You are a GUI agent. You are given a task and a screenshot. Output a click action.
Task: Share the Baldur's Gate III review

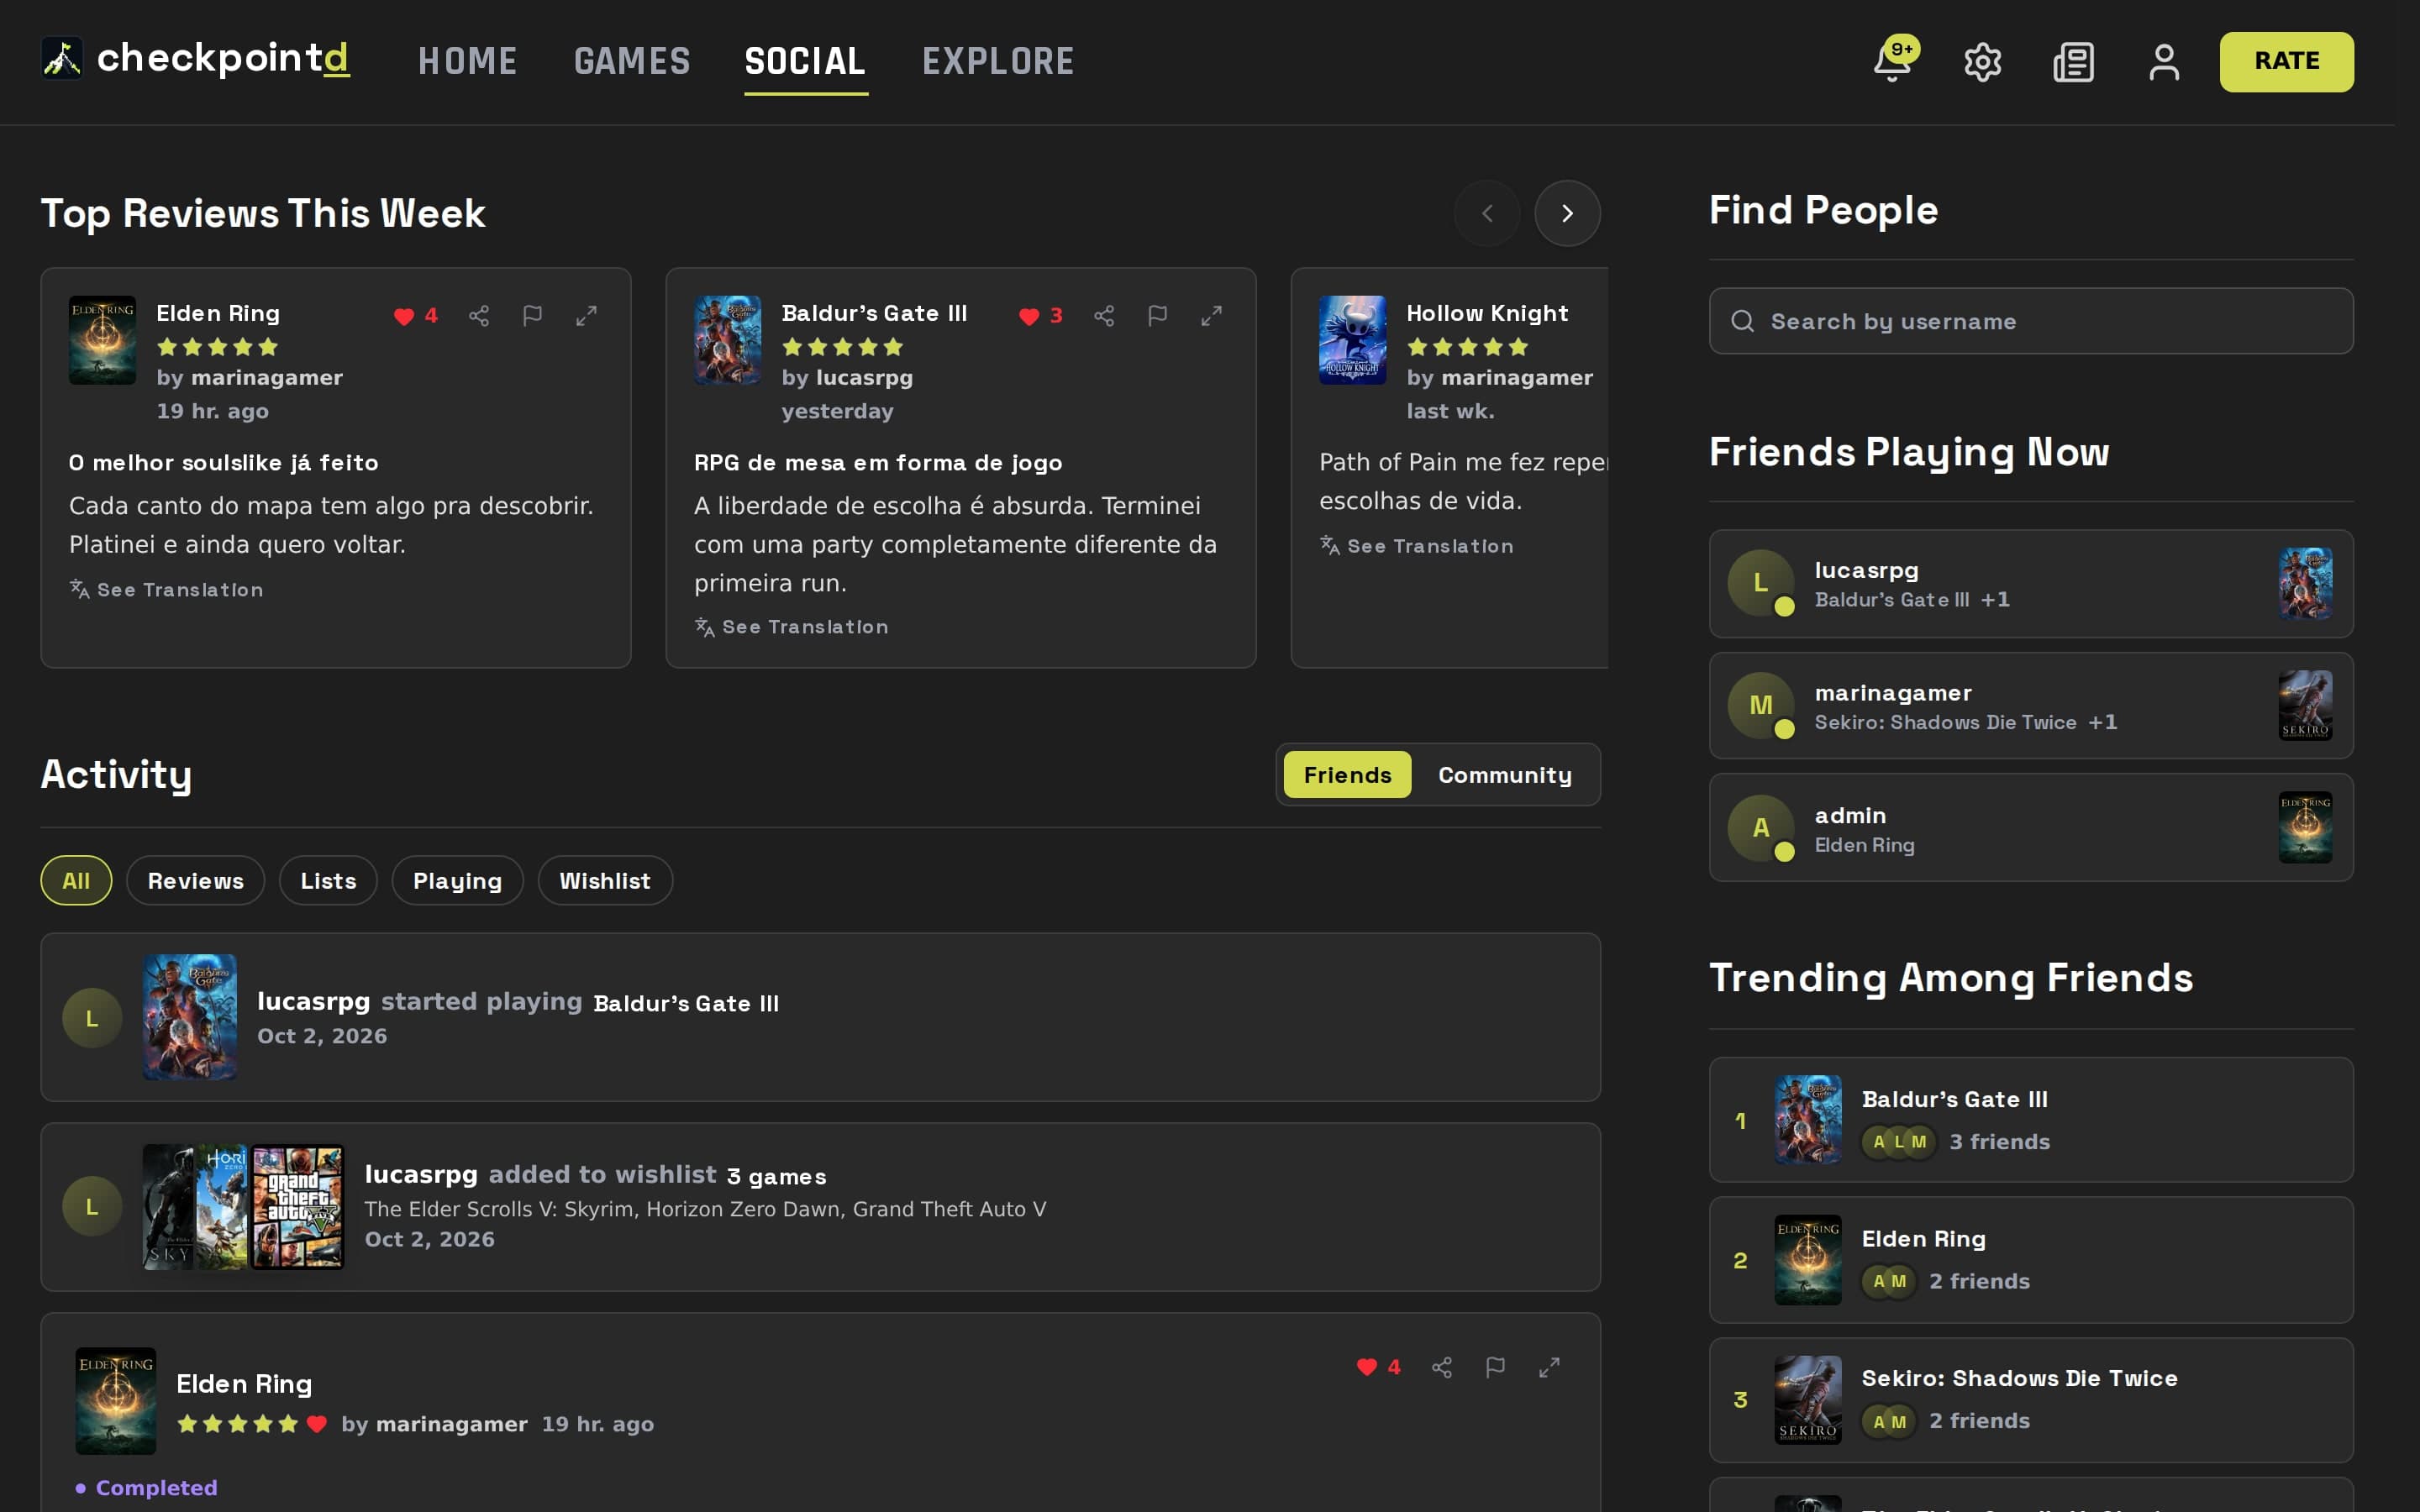pyautogui.click(x=1104, y=316)
